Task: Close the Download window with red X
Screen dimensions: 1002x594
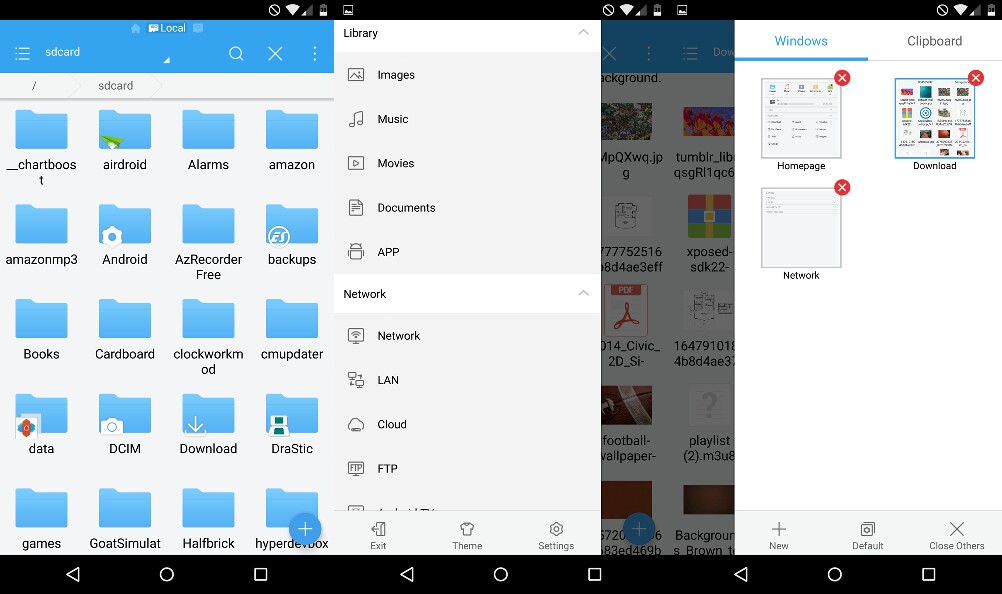Action: (x=976, y=78)
